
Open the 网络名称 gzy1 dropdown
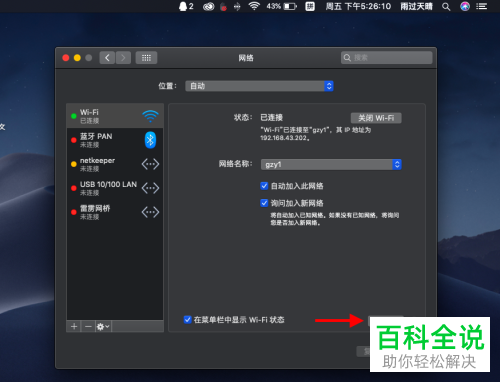pyautogui.click(x=331, y=164)
